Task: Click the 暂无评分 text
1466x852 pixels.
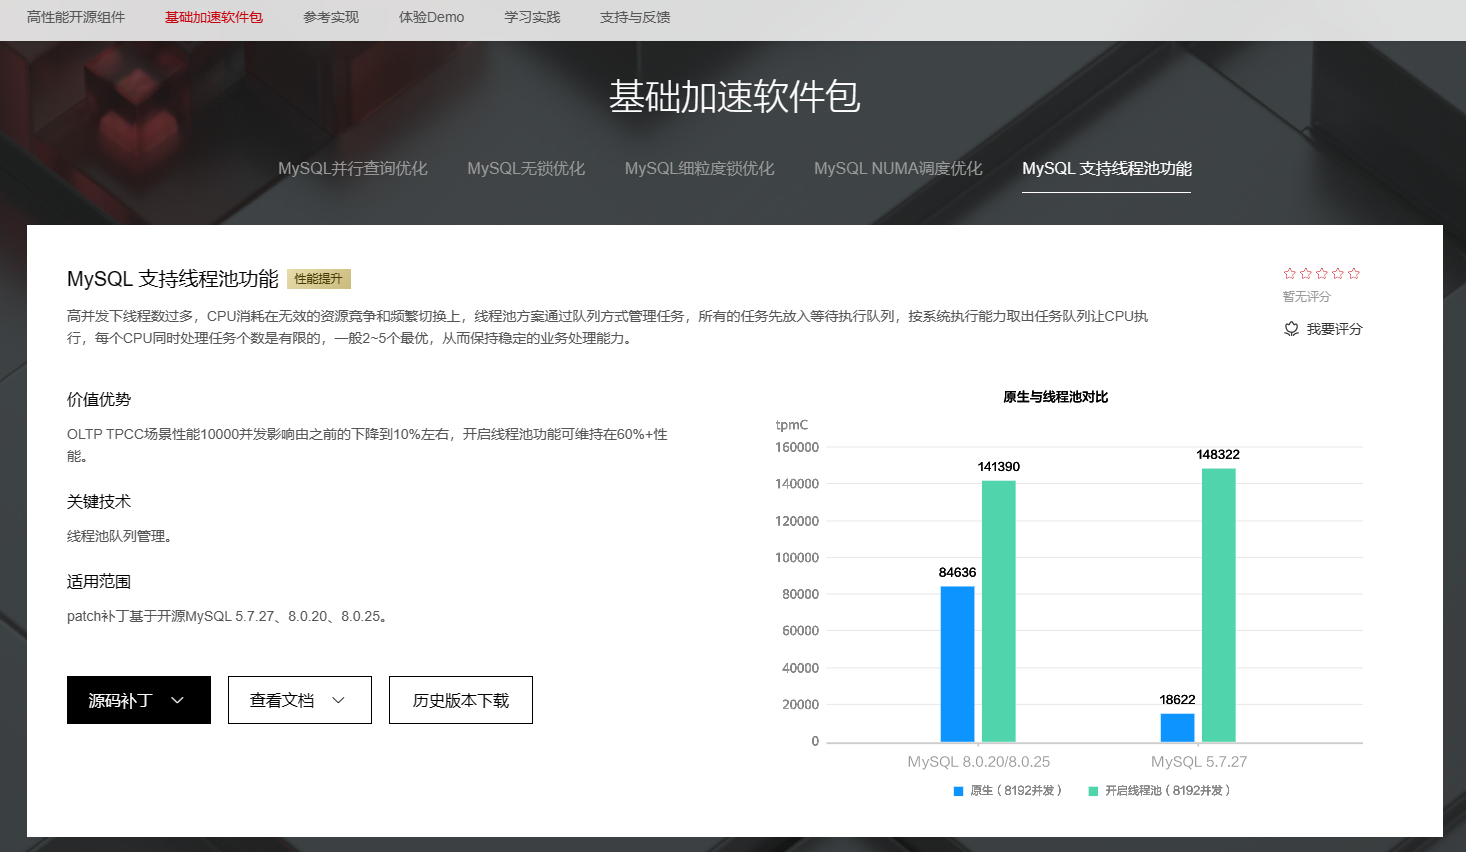Action: point(1307,297)
